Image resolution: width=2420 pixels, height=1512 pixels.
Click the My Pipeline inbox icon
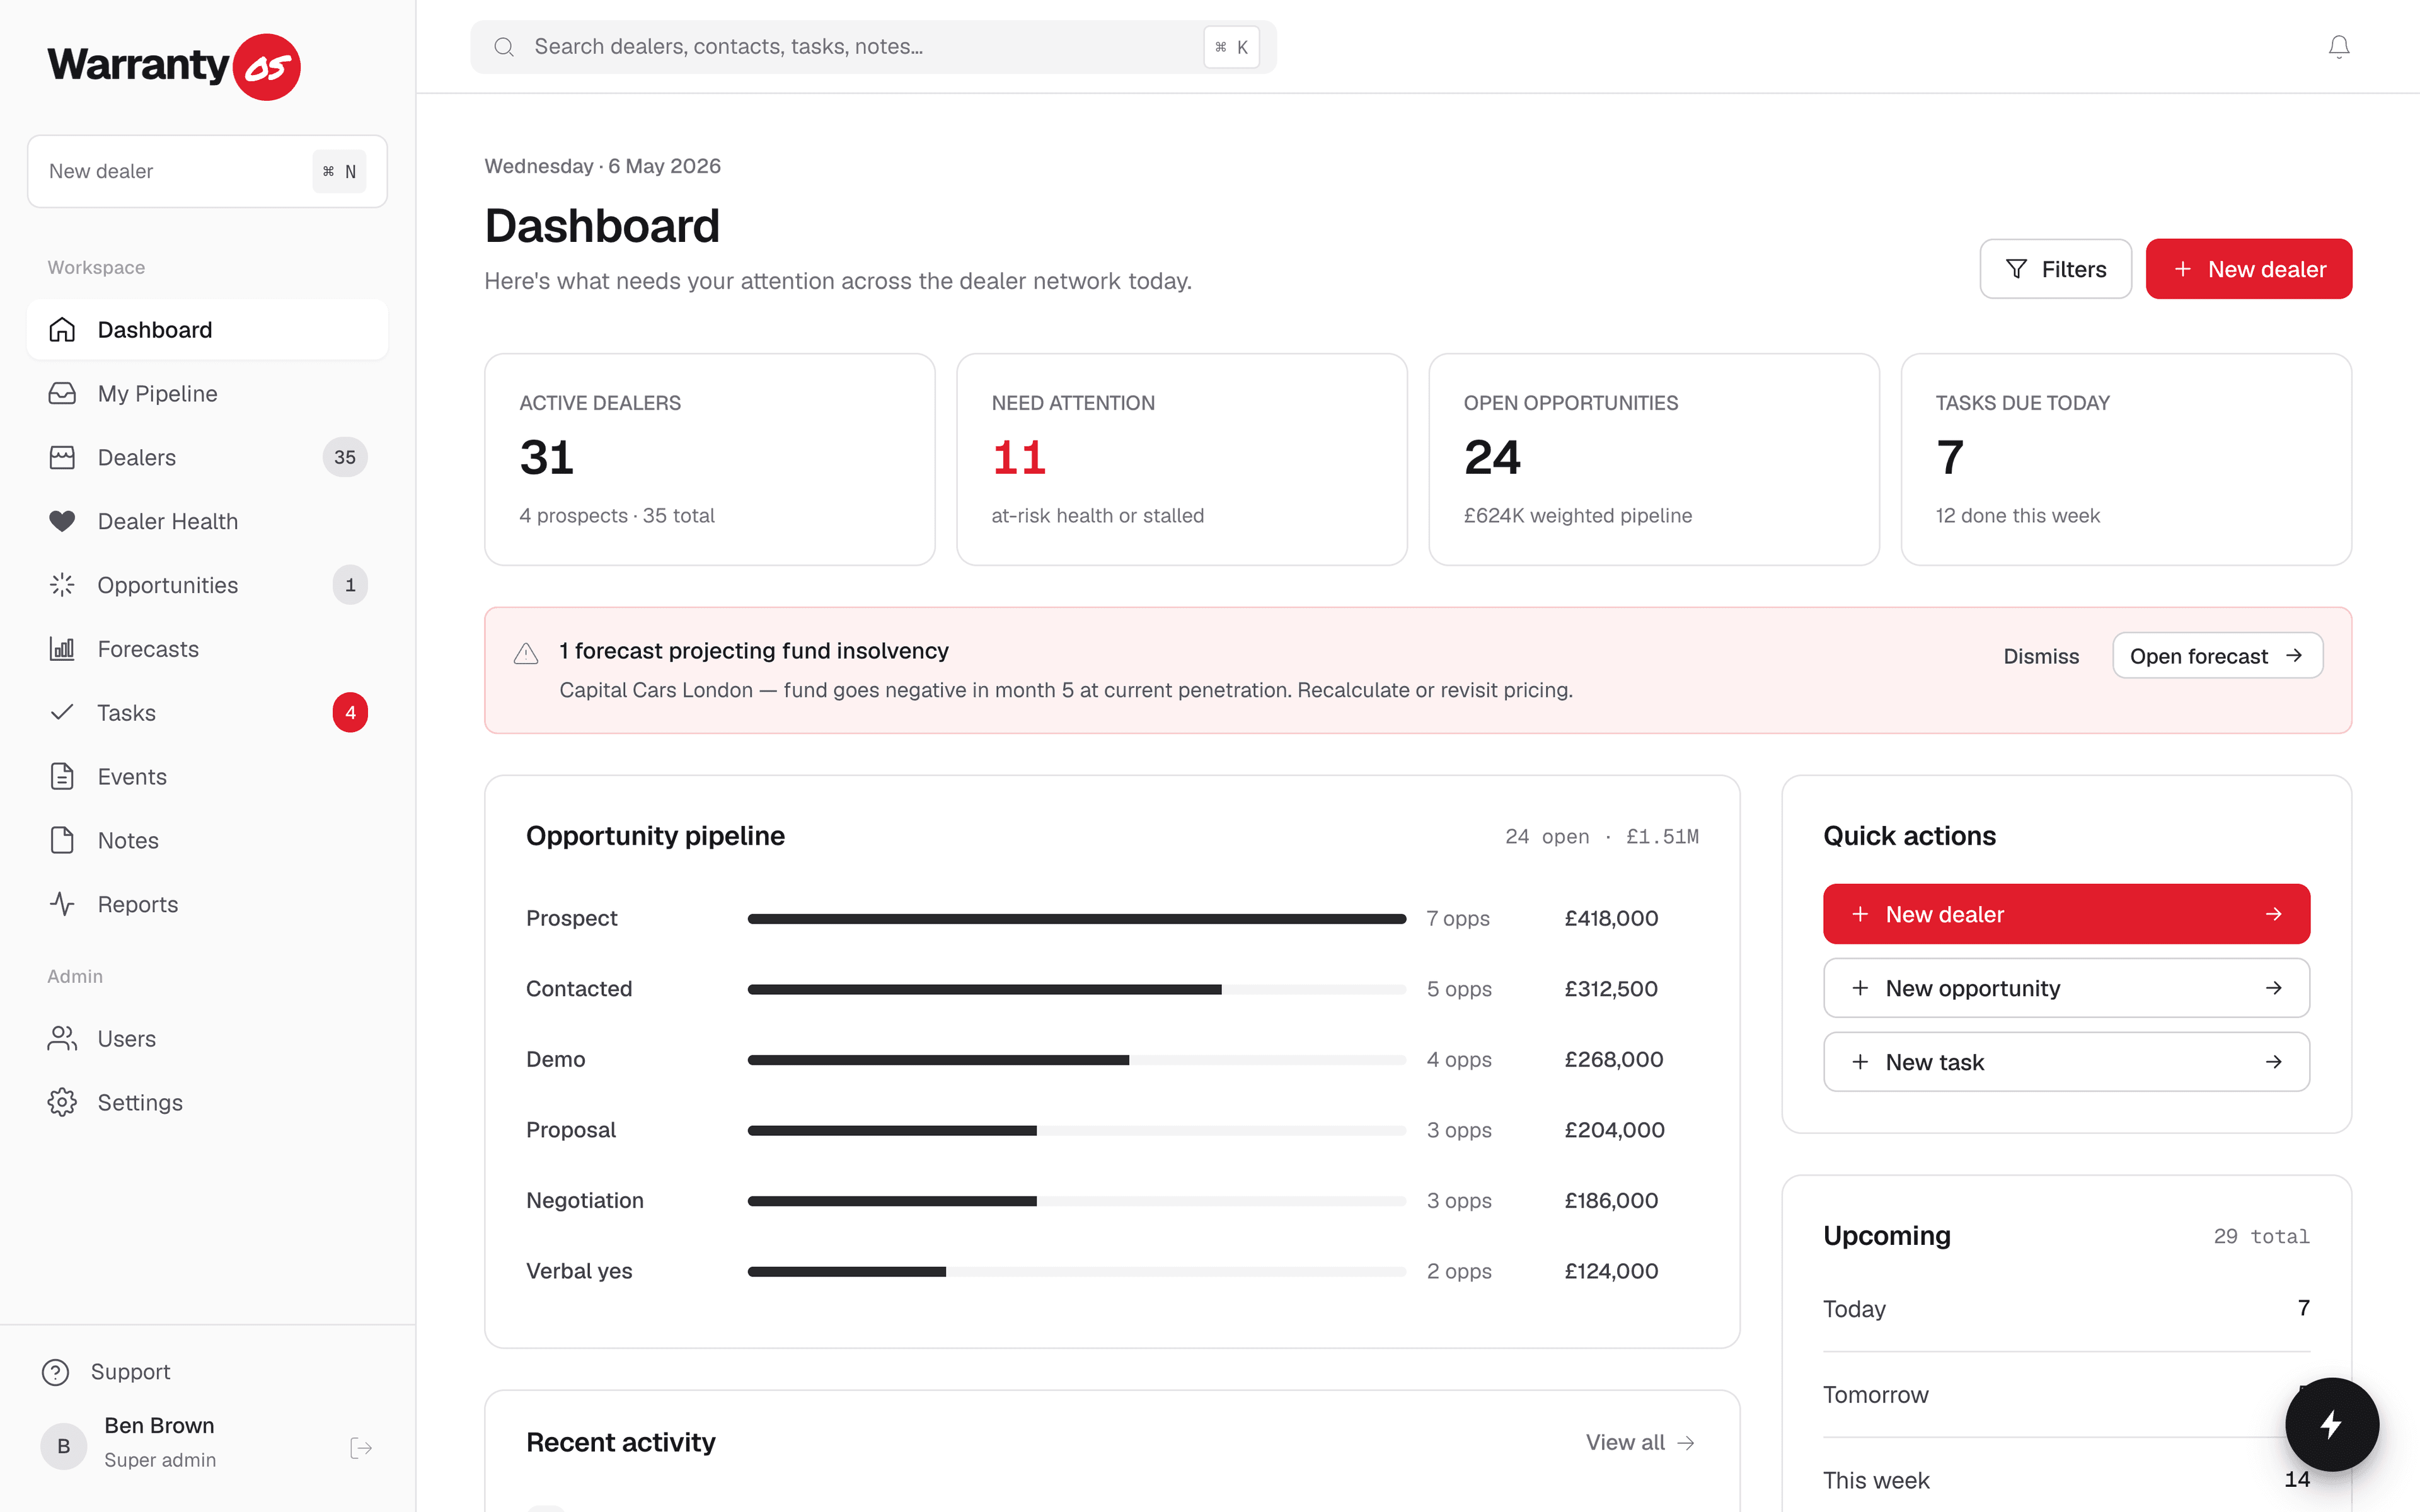coord(62,394)
